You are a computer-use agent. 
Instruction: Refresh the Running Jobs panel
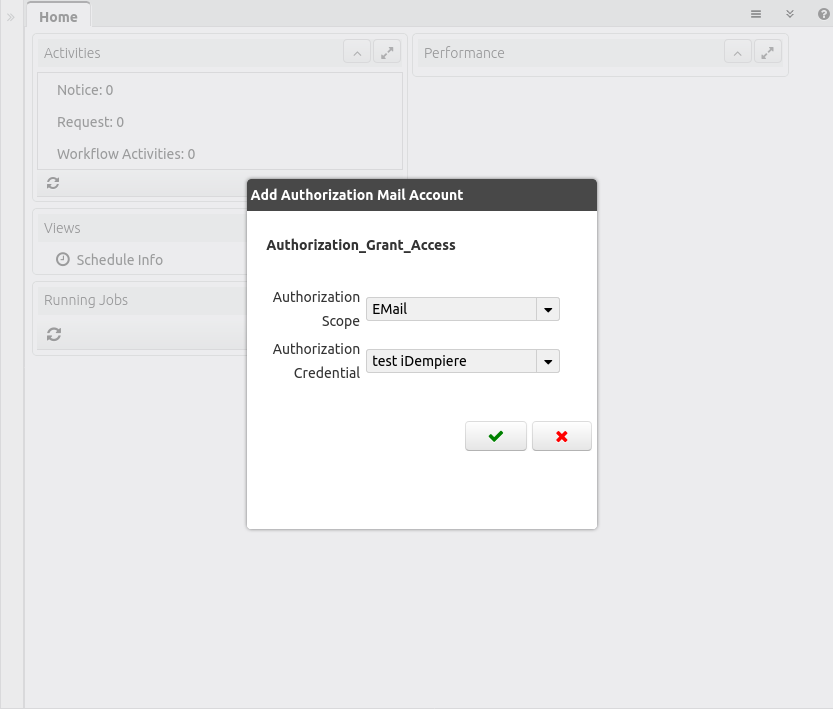[x=53, y=335]
